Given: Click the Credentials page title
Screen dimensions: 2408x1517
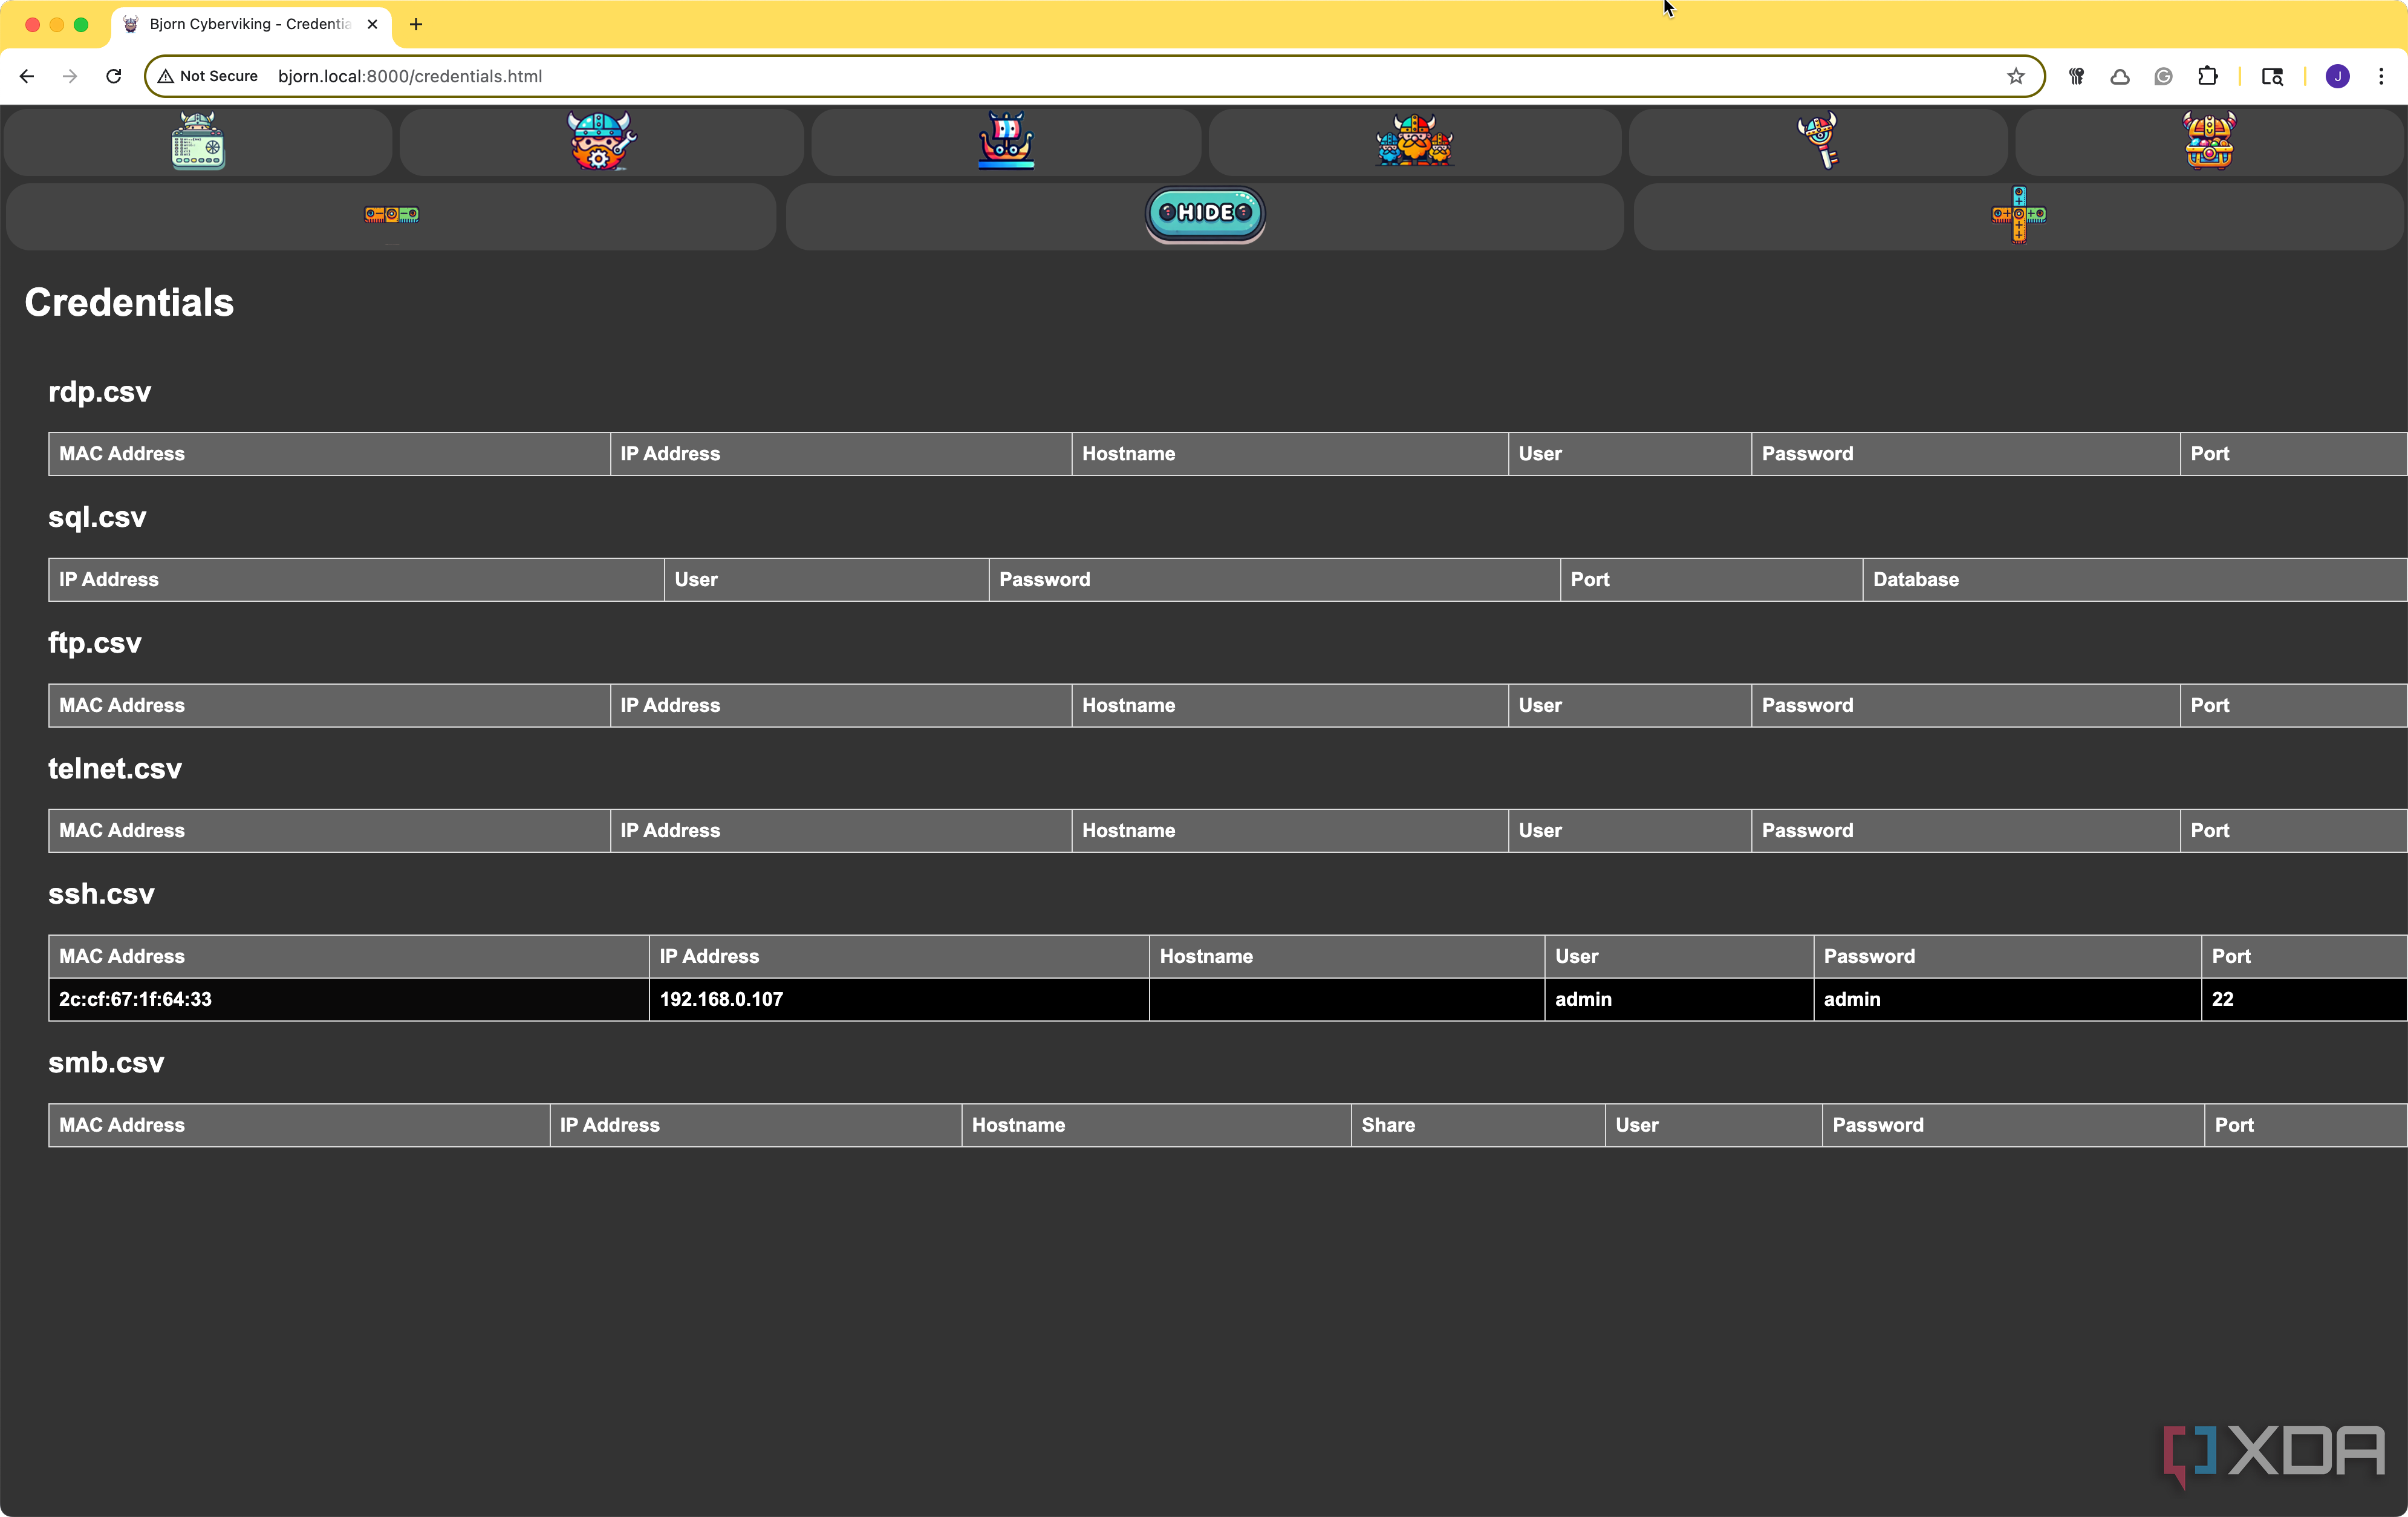Looking at the screenshot, I should tap(129, 303).
